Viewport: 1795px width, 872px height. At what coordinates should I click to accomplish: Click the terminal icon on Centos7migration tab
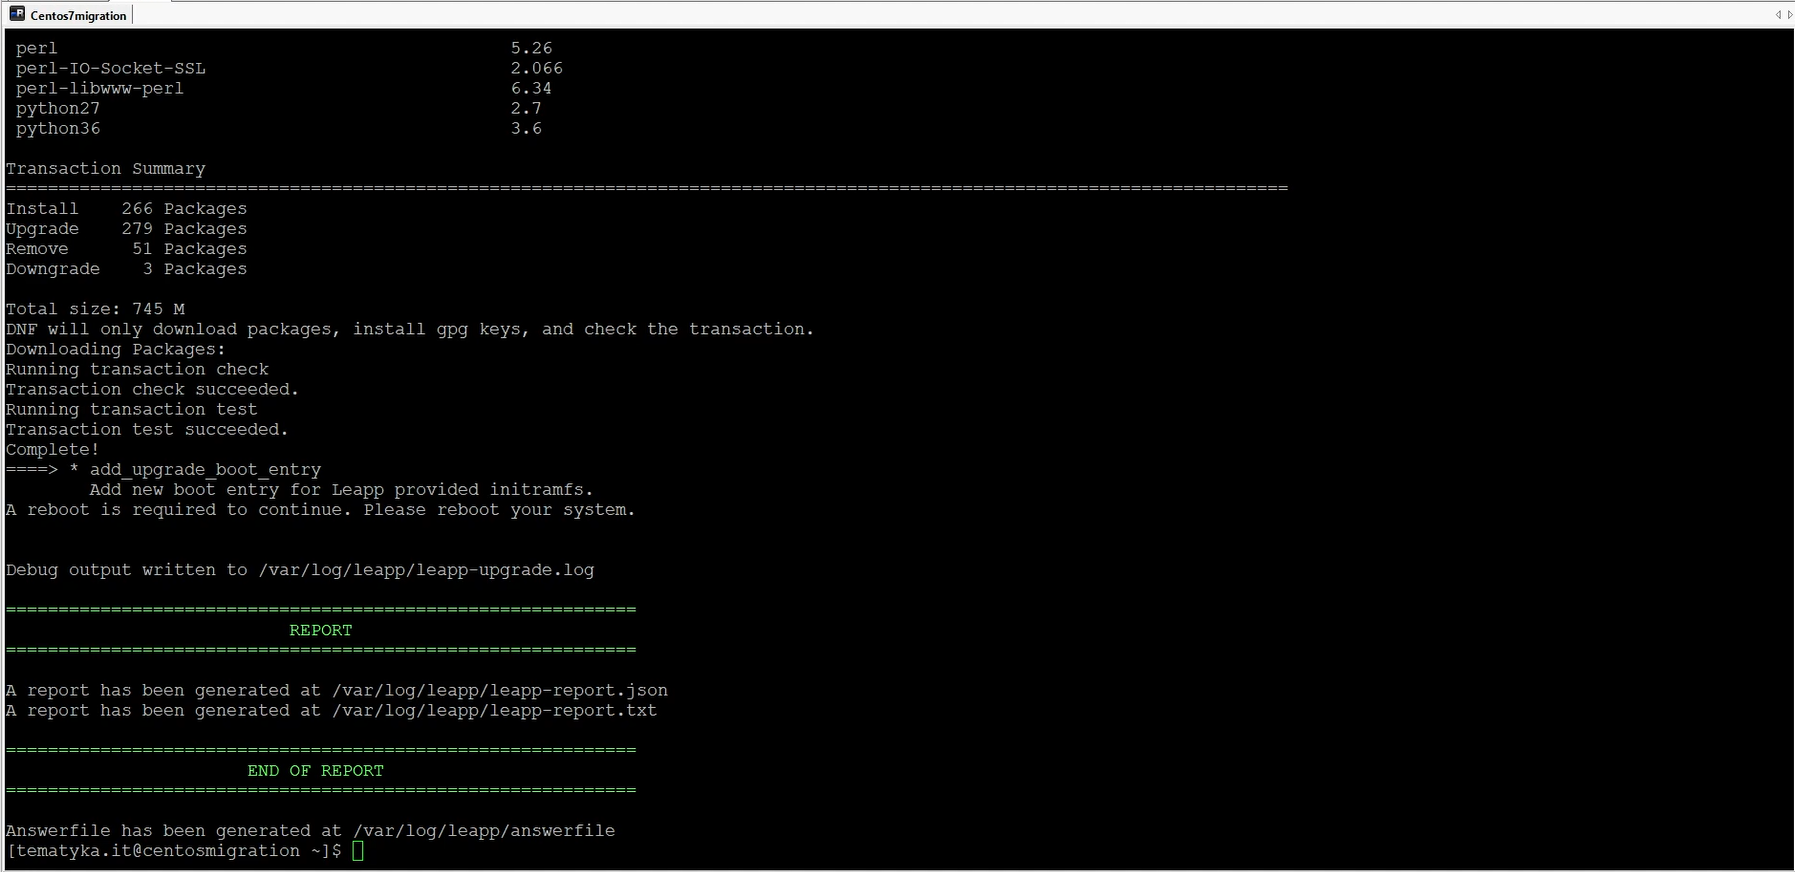pyautogui.click(x=17, y=14)
